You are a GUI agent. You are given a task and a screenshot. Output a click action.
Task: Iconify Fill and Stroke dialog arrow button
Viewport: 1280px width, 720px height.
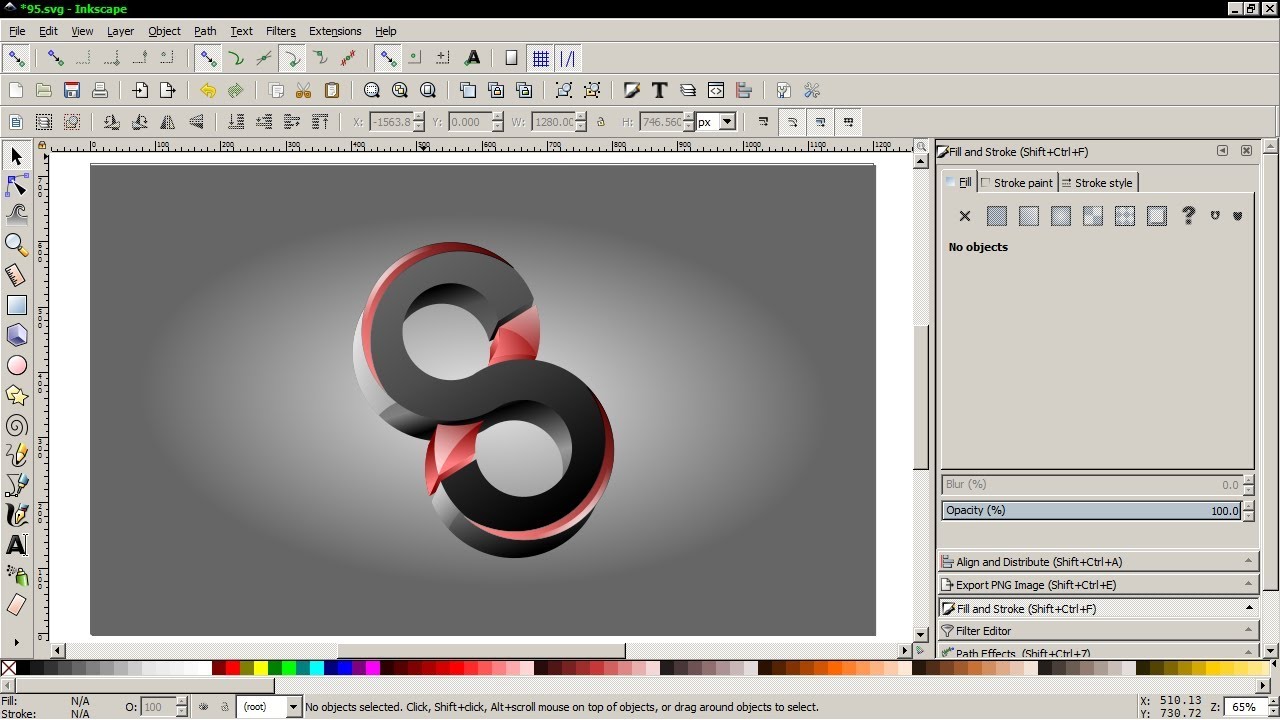(x=1222, y=151)
